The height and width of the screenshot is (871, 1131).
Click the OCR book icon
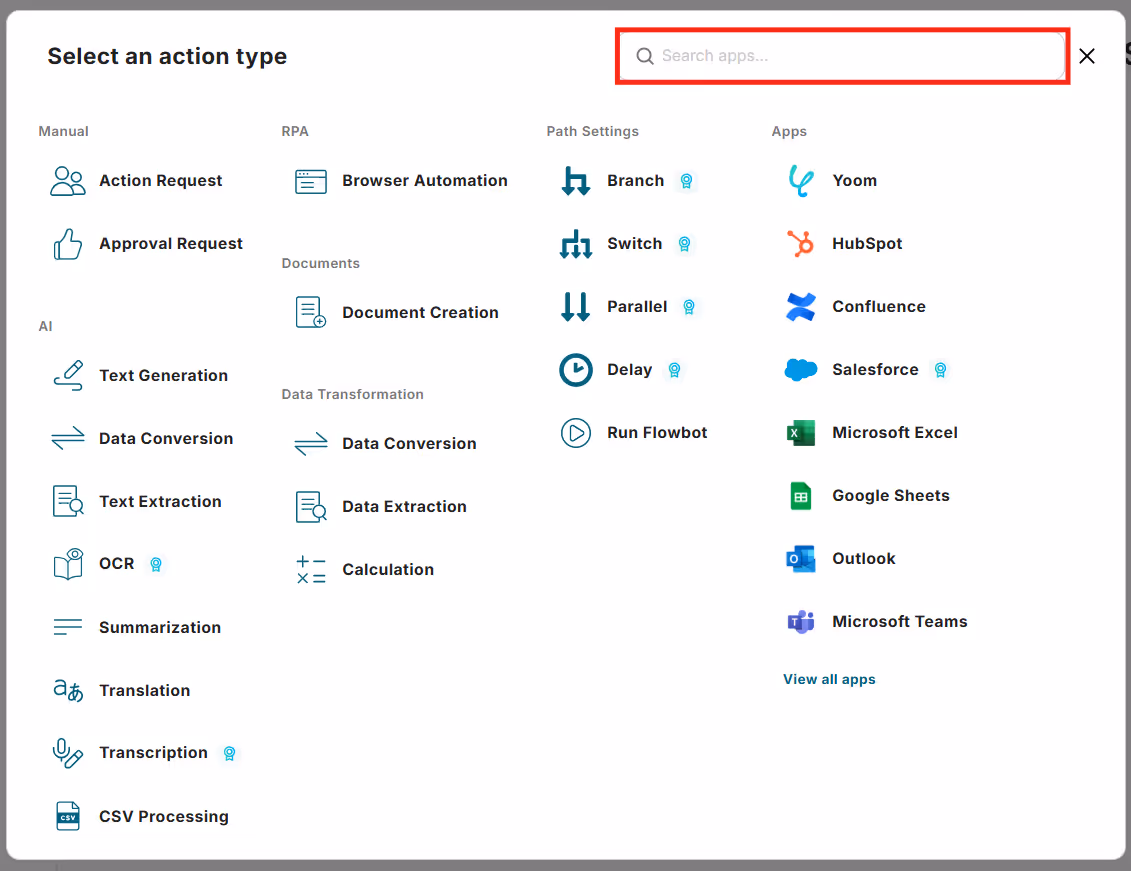point(68,564)
